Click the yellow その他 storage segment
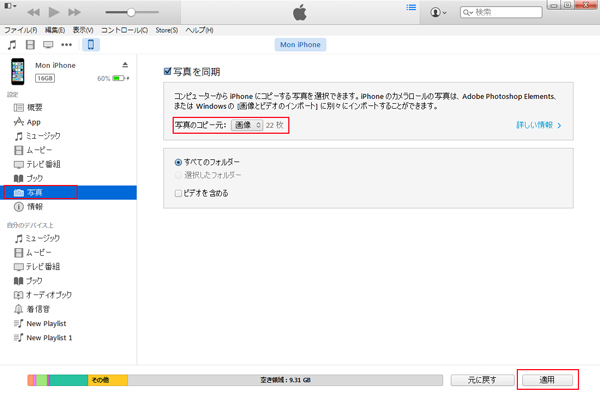This screenshot has width=600, height=395. (108, 380)
